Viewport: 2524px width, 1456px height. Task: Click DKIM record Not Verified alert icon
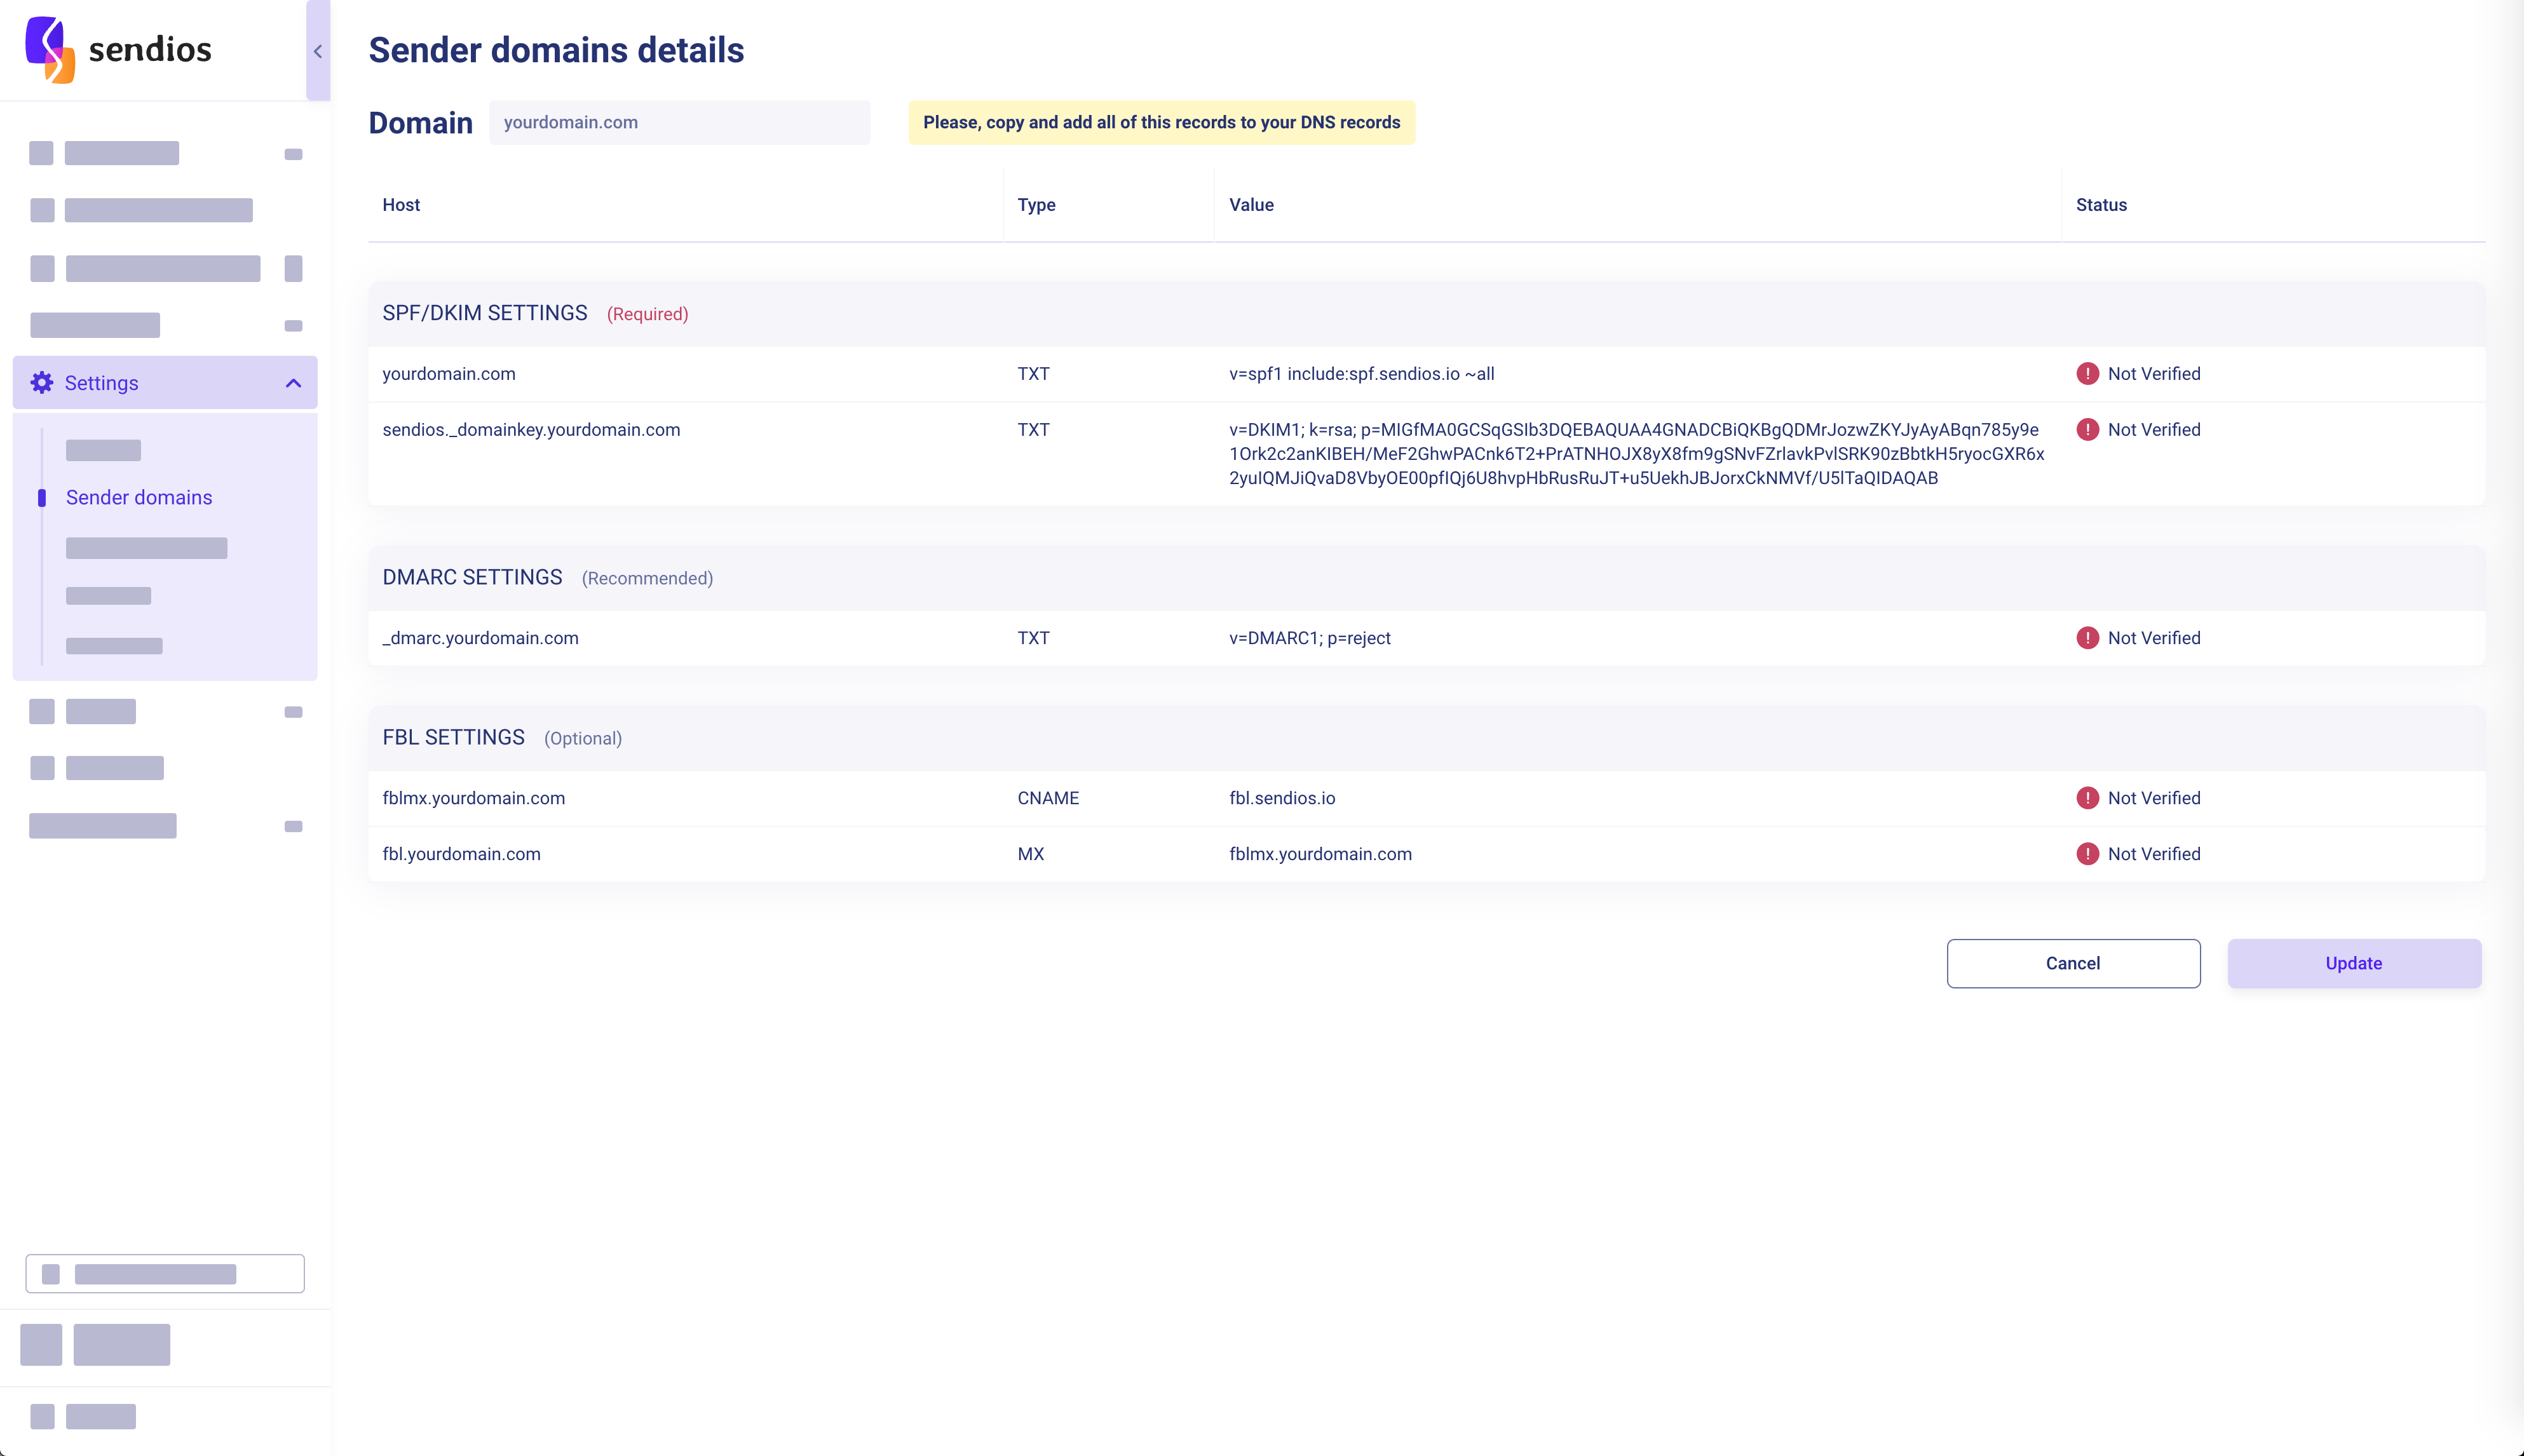tap(2087, 430)
